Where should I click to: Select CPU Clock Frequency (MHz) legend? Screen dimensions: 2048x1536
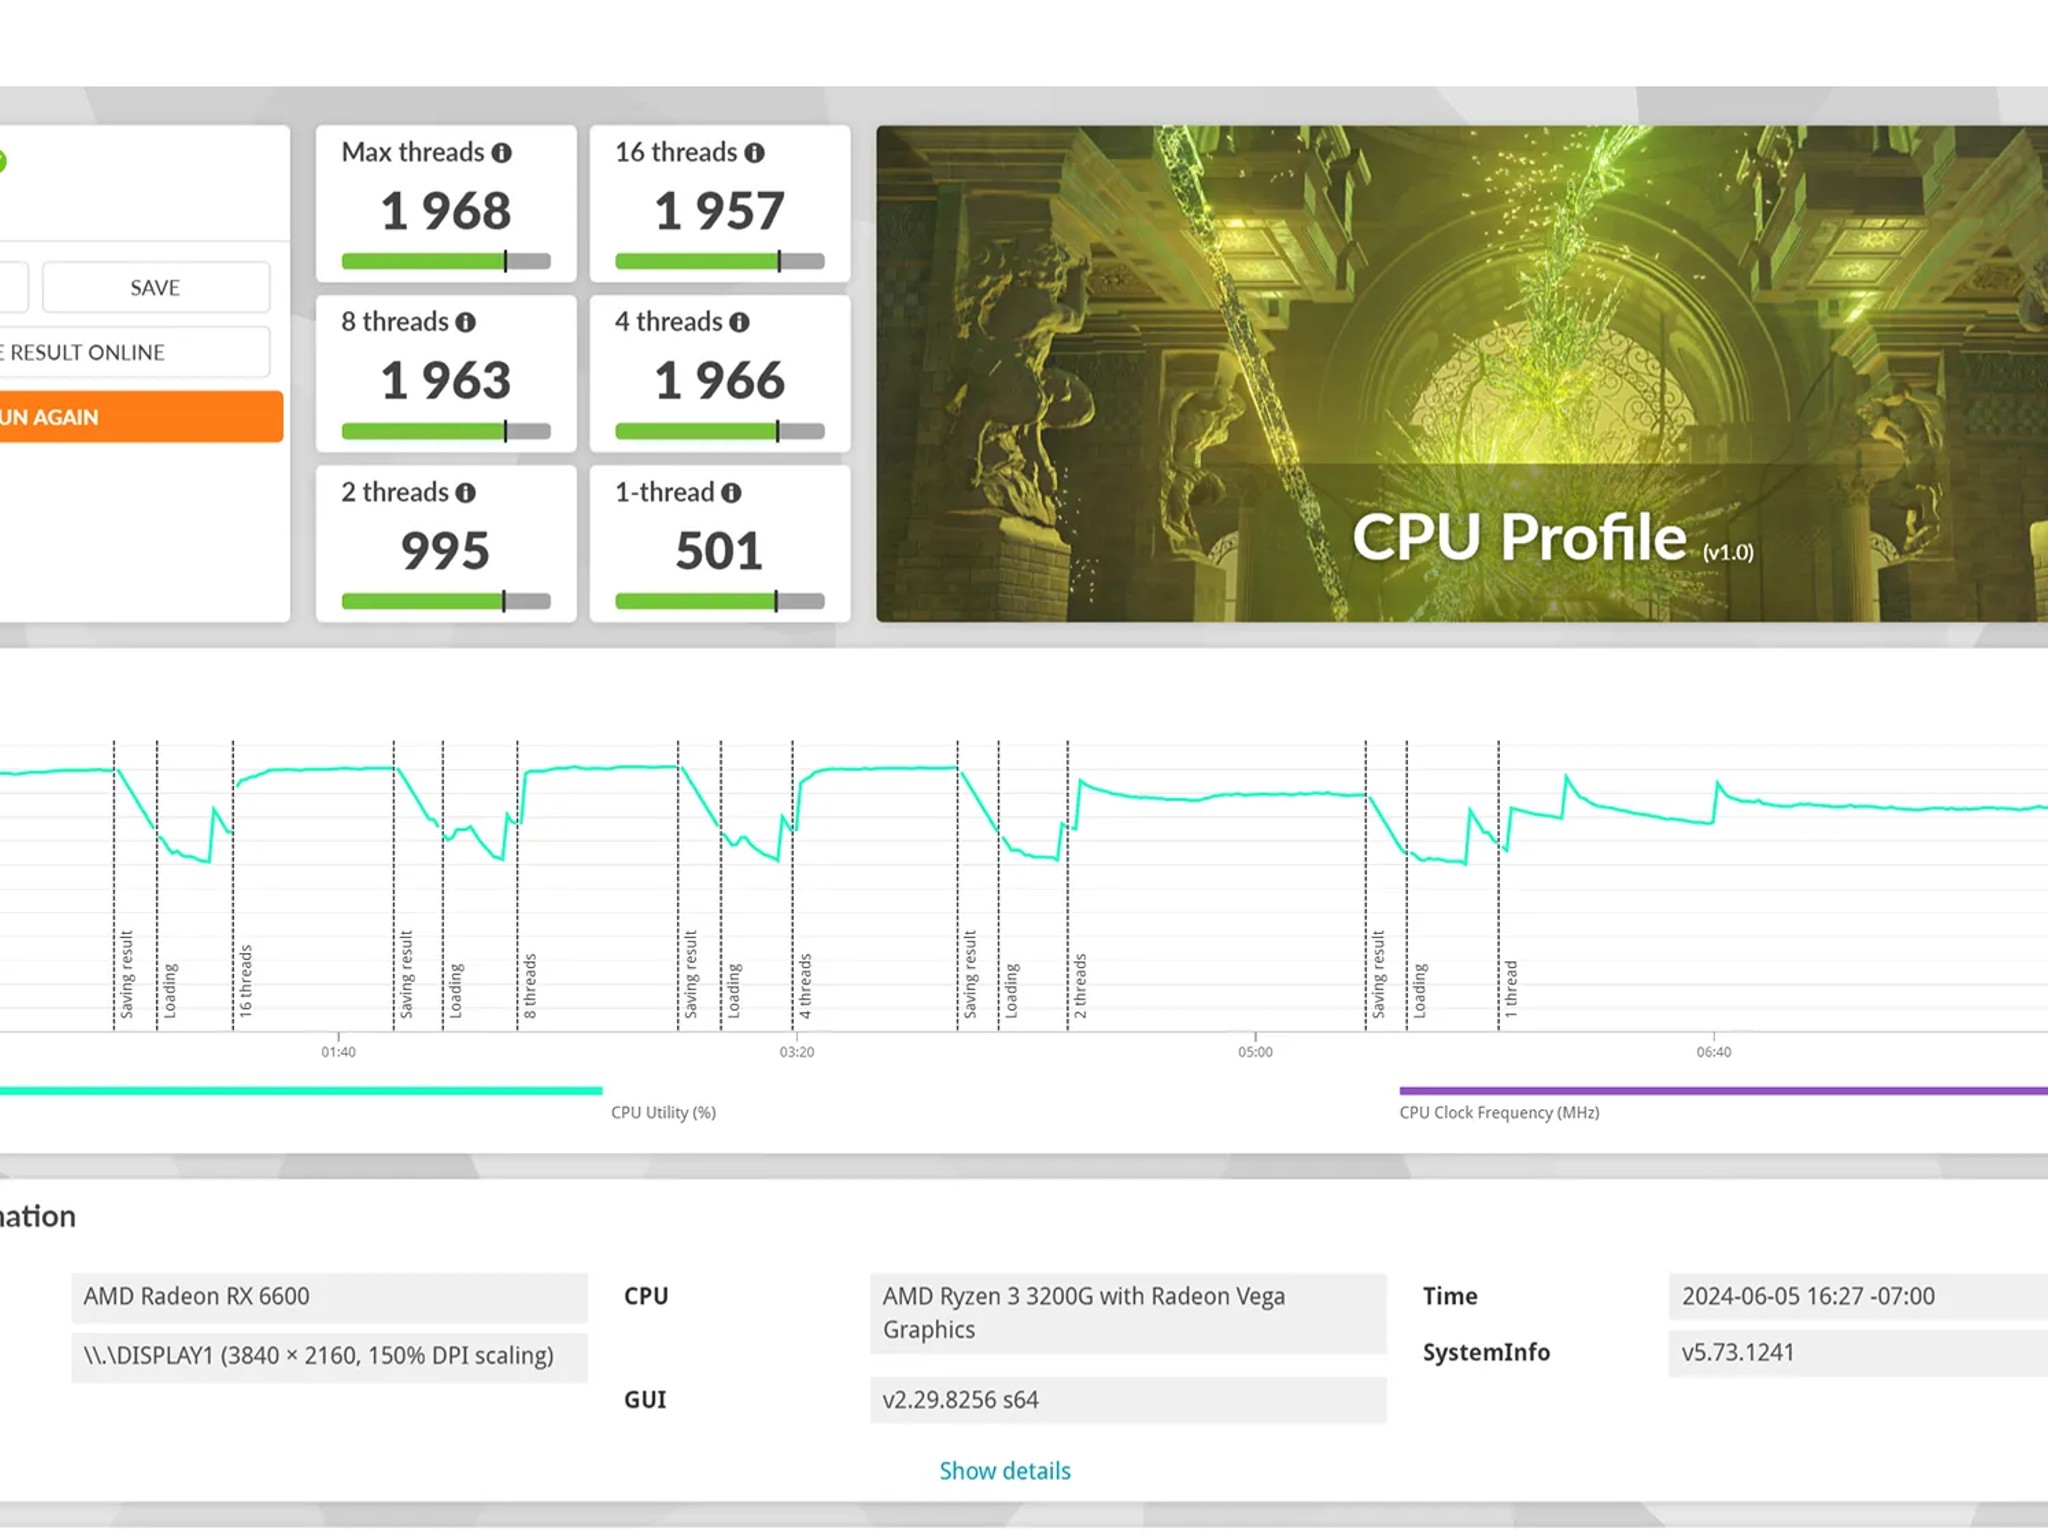coord(1499,1113)
